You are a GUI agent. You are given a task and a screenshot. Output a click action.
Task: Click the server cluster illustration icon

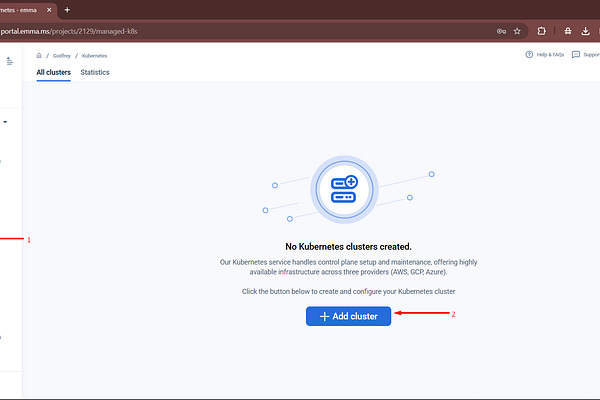tap(344, 189)
